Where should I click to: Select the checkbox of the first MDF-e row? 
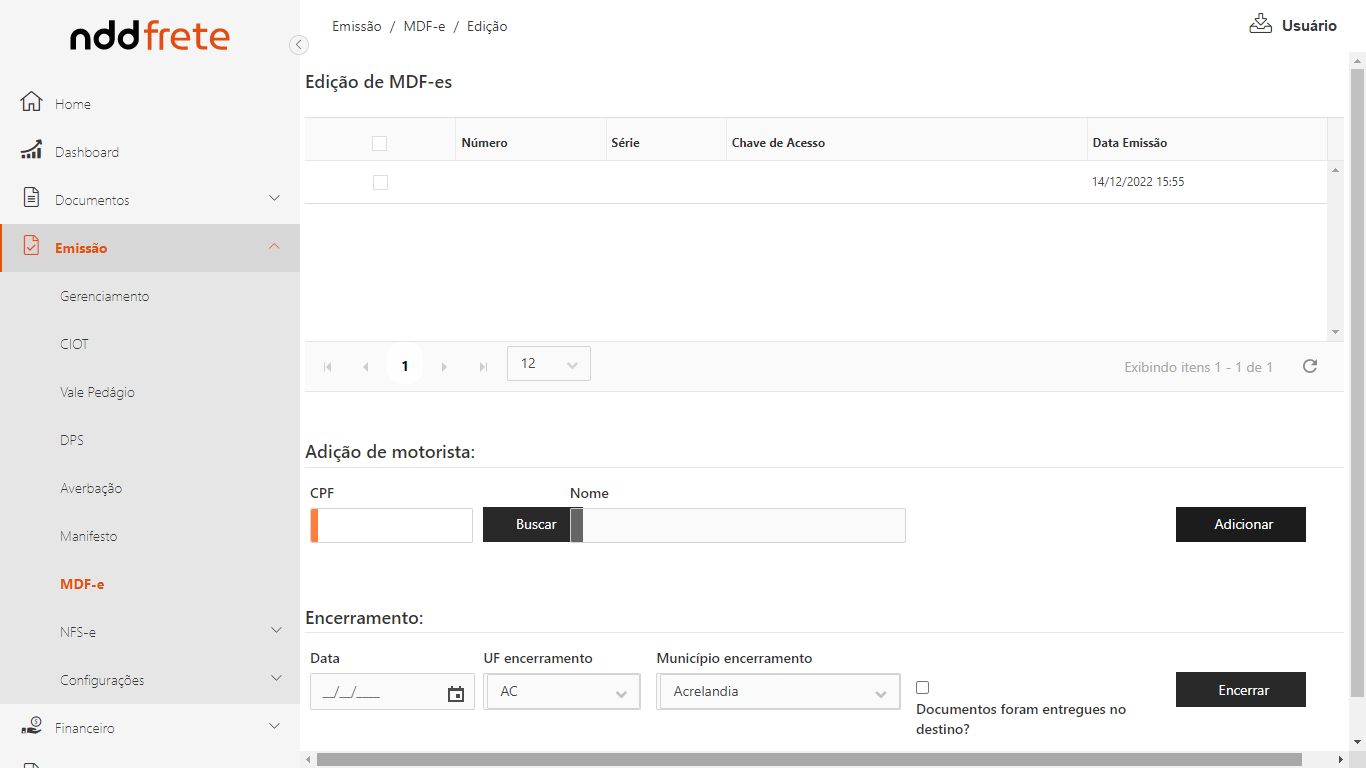(380, 182)
